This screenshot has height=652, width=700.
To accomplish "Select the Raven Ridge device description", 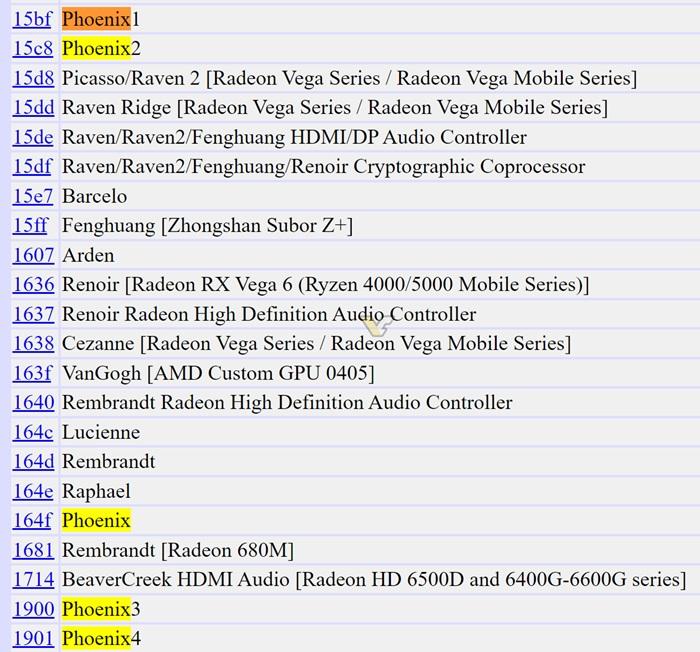I will coord(335,107).
